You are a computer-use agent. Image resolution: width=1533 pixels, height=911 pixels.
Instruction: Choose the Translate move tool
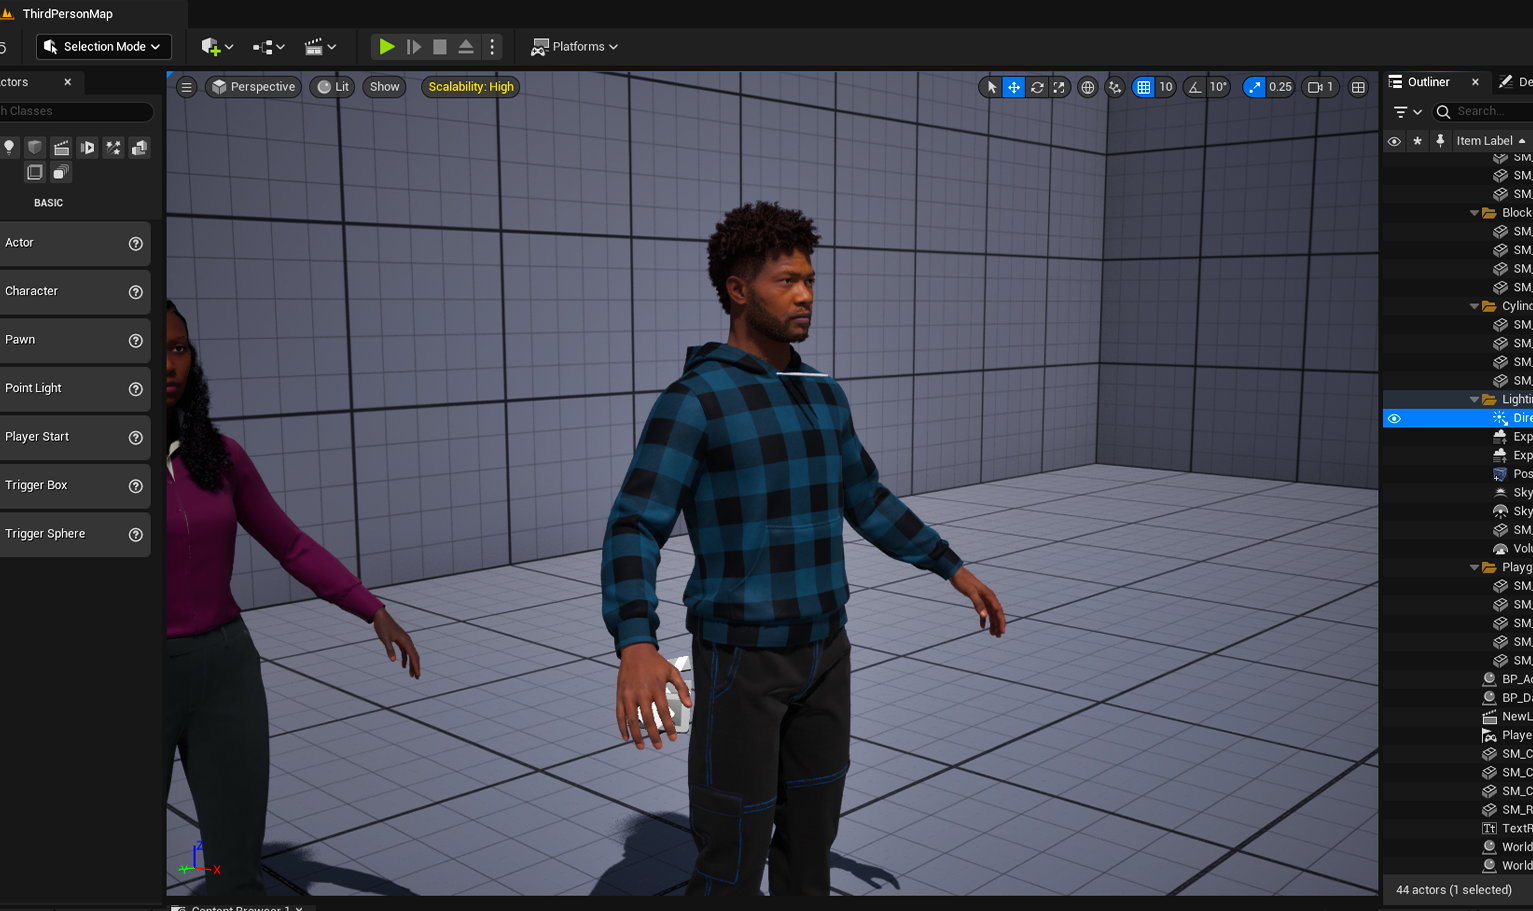[x=1014, y=87]
